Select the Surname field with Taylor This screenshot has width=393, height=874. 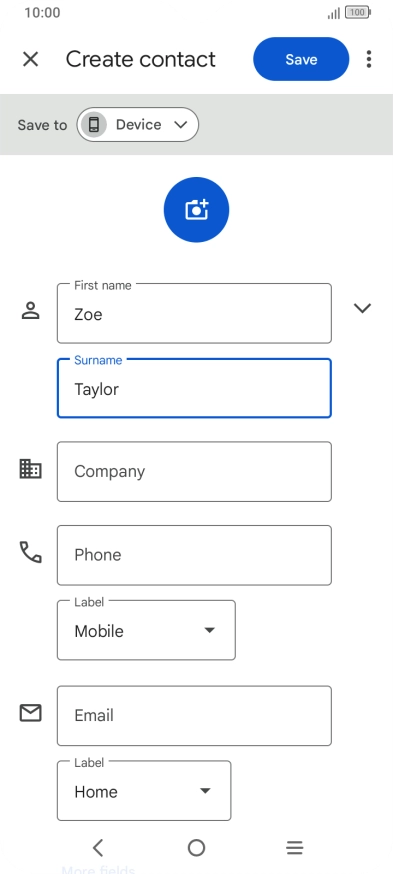194,388
